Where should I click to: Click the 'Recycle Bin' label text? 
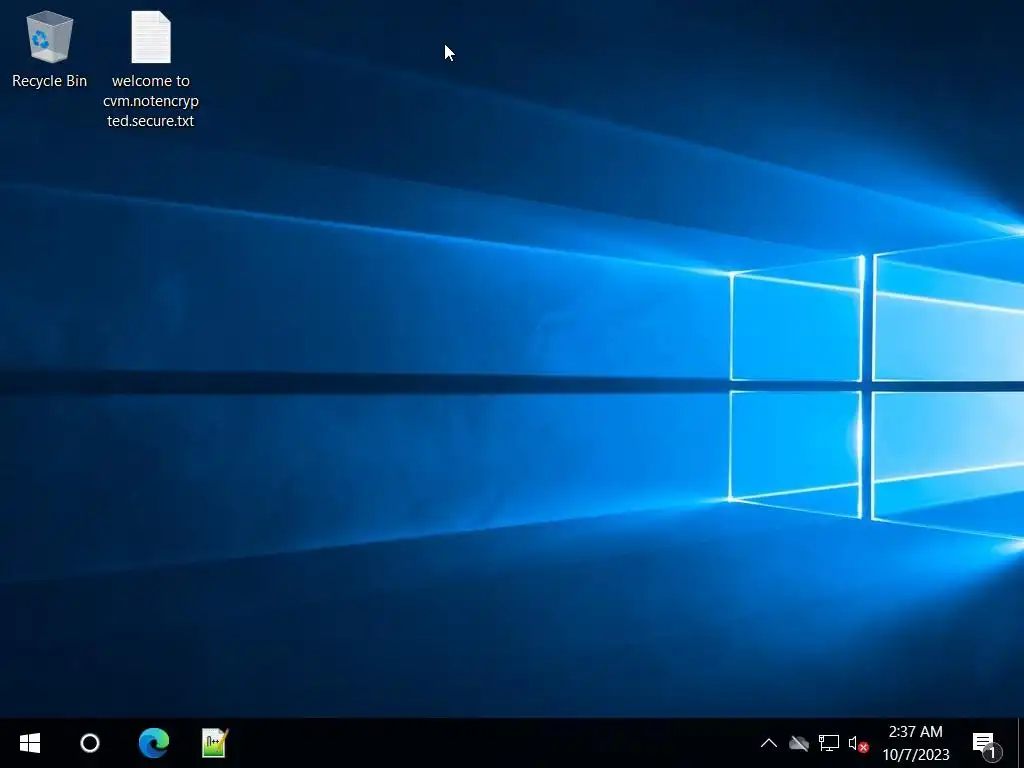(x=50, y=81)
